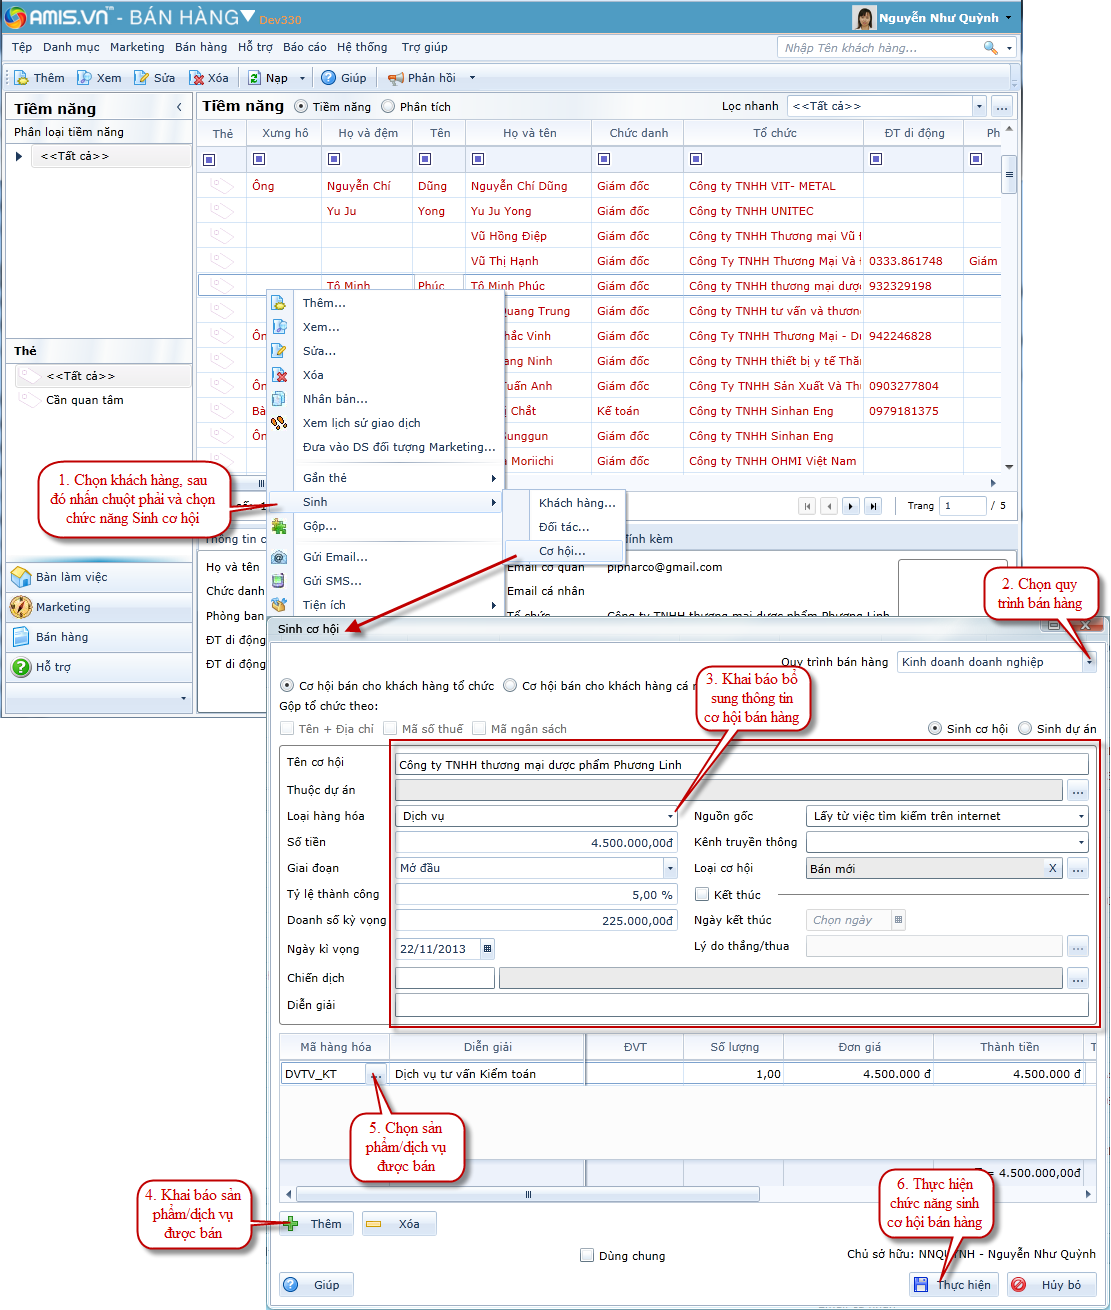Select the Phân tích radio button
Screen dimensions: 1111x1310
(388, 106)
